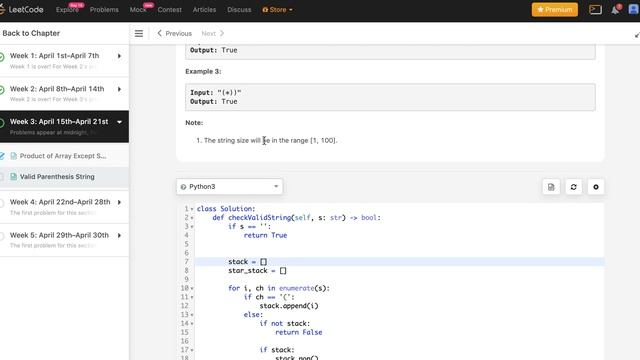Expand the Store dropdown
Screen dimensions: 640x360
[x=278, y=9]
